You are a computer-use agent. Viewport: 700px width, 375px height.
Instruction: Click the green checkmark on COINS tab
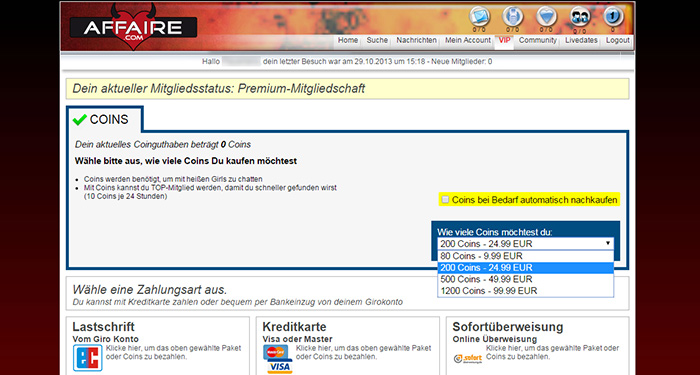80,120
